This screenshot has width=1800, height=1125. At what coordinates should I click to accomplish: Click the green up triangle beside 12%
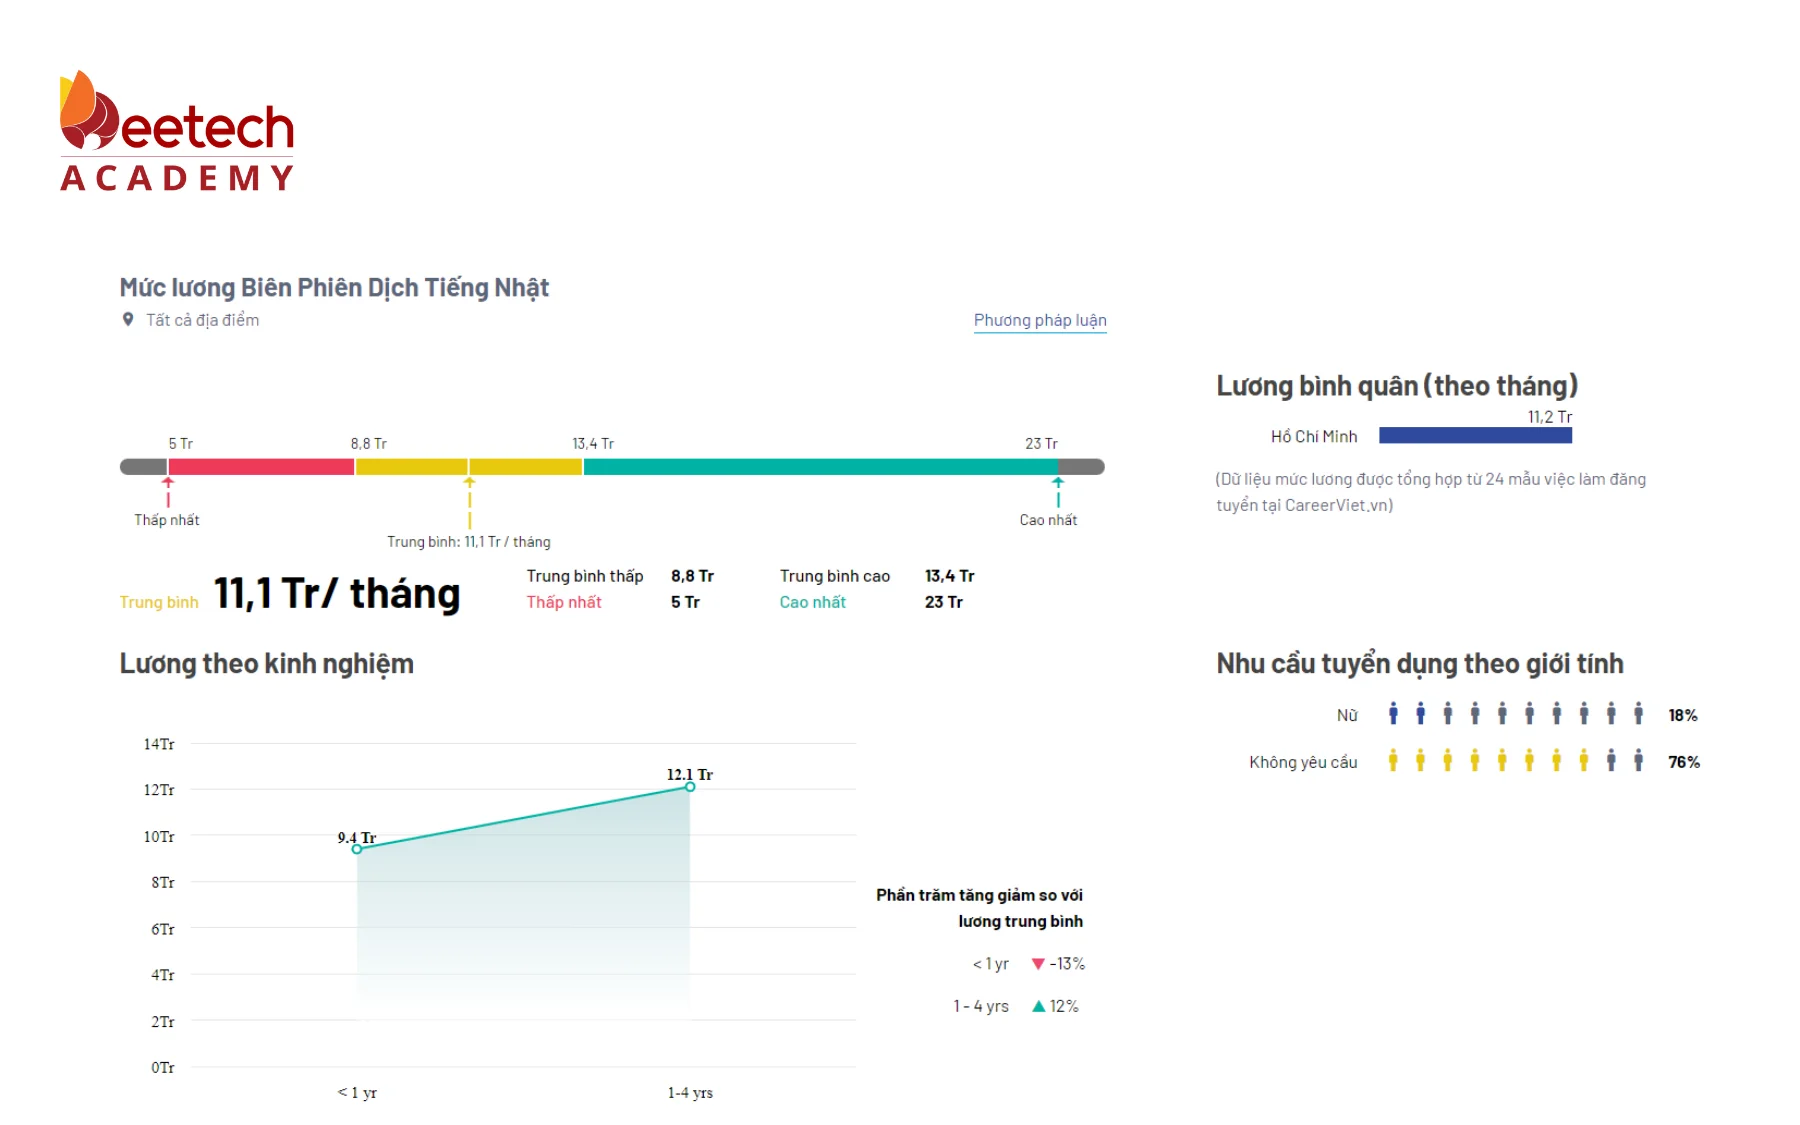point(1038,1006)
